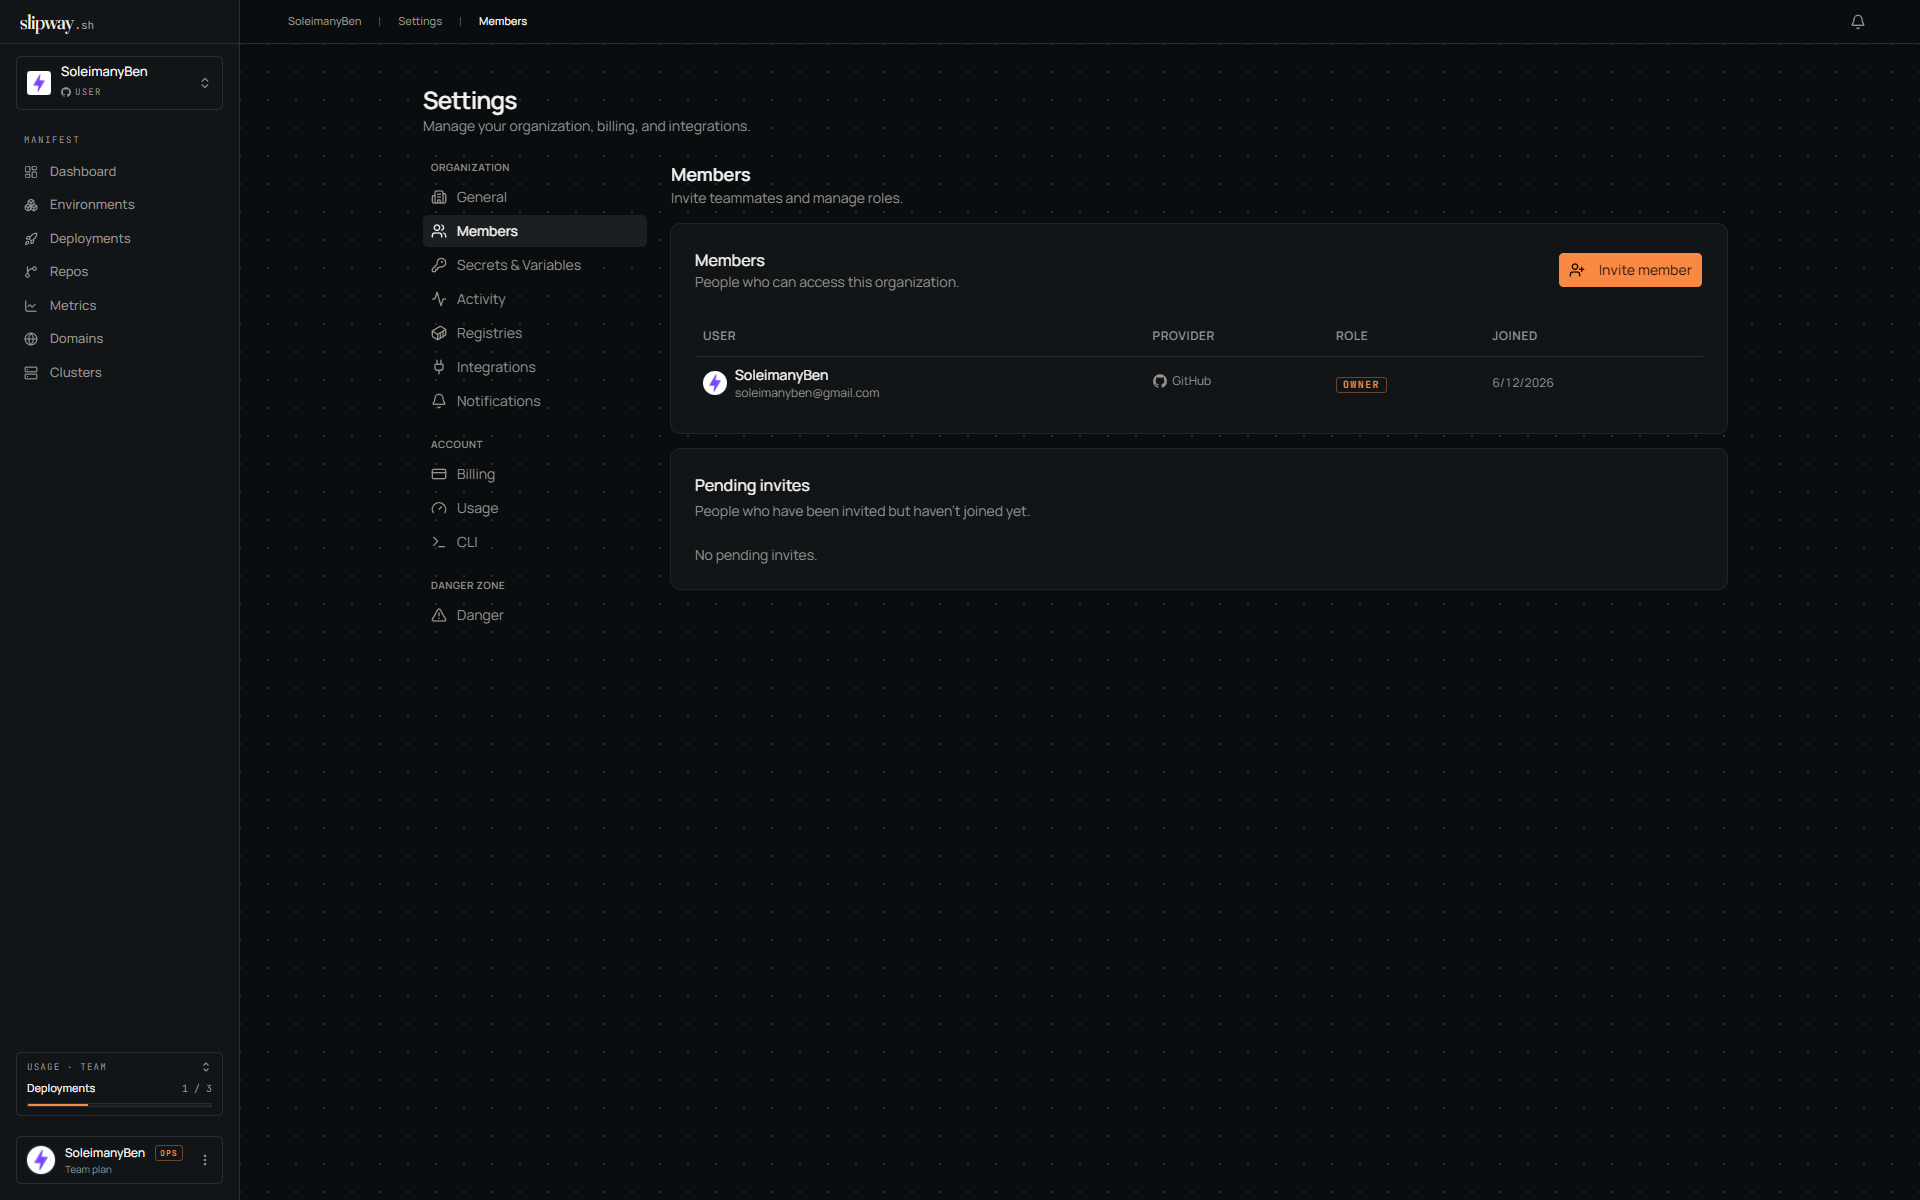1920x1200 pixels.
Task: Click Settings breadcrumb link
Action: pyautogui.click(x=420, y=21)
